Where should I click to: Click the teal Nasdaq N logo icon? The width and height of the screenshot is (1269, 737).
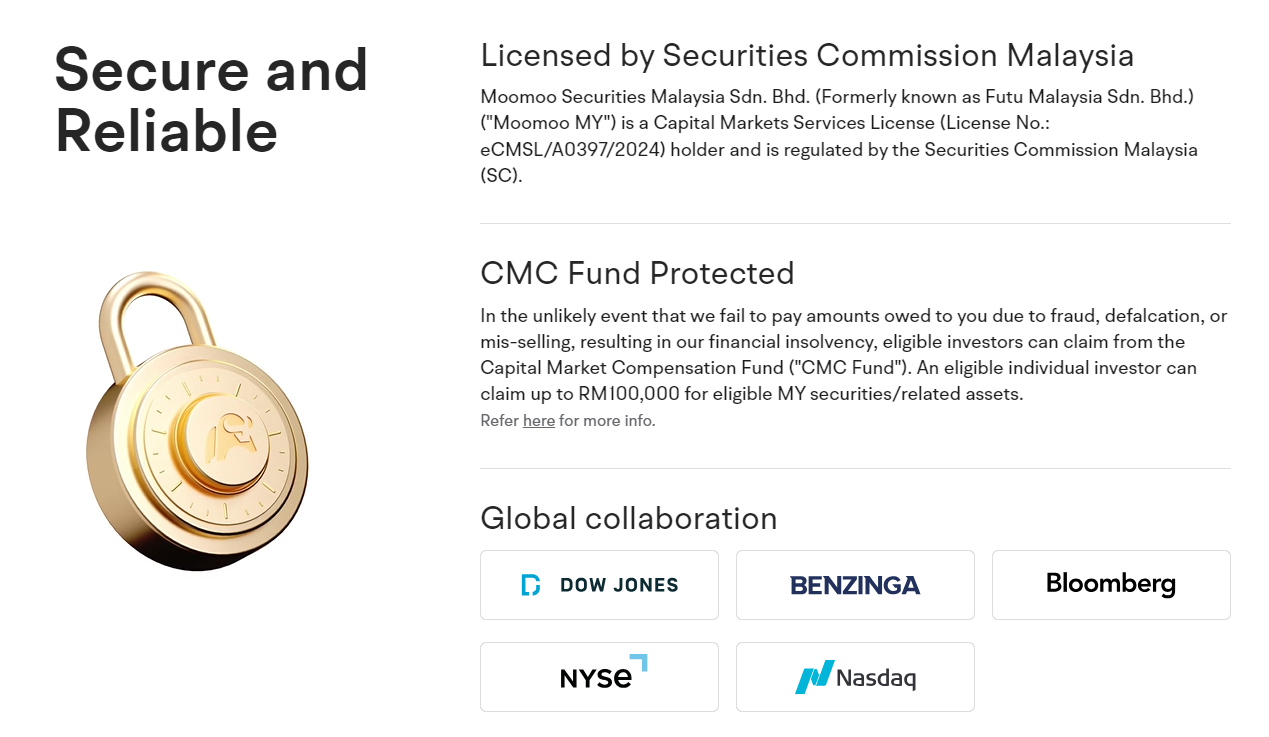[x=814, y=677]
